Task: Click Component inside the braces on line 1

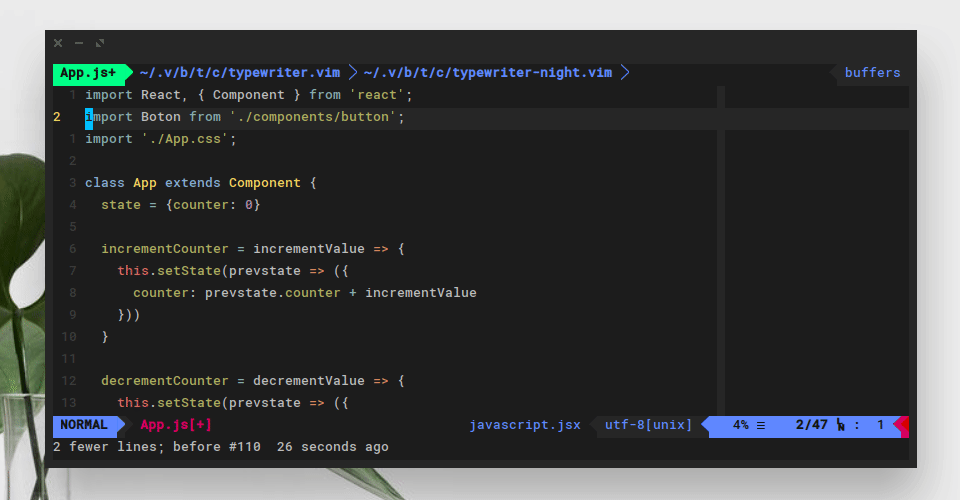Action: [x=249, y=95]
